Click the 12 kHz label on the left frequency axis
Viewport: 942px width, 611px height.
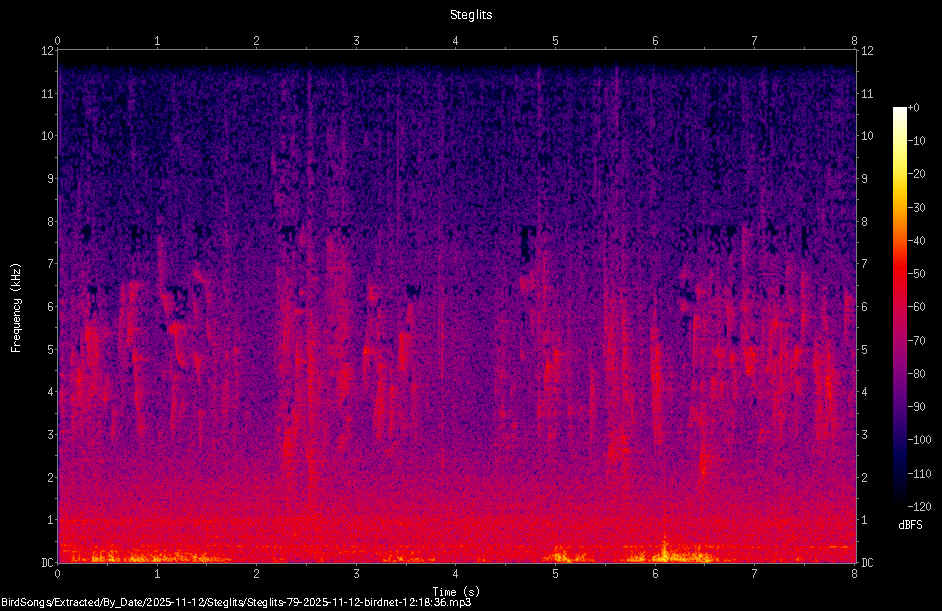pyautogui.click(x=47, y=51)
